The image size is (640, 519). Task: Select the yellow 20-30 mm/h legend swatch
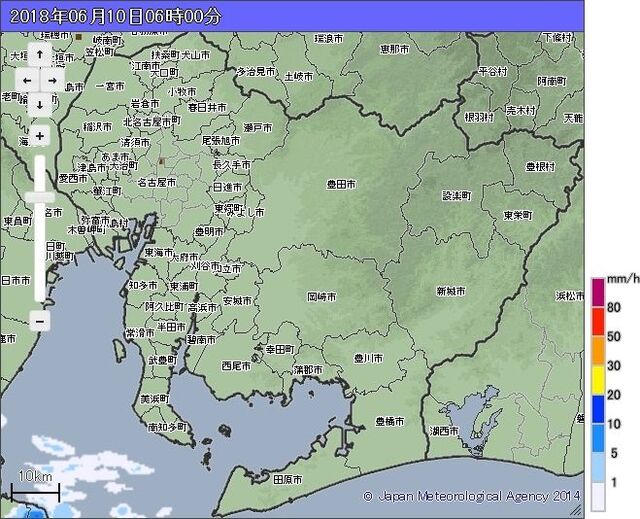[598, 380]
